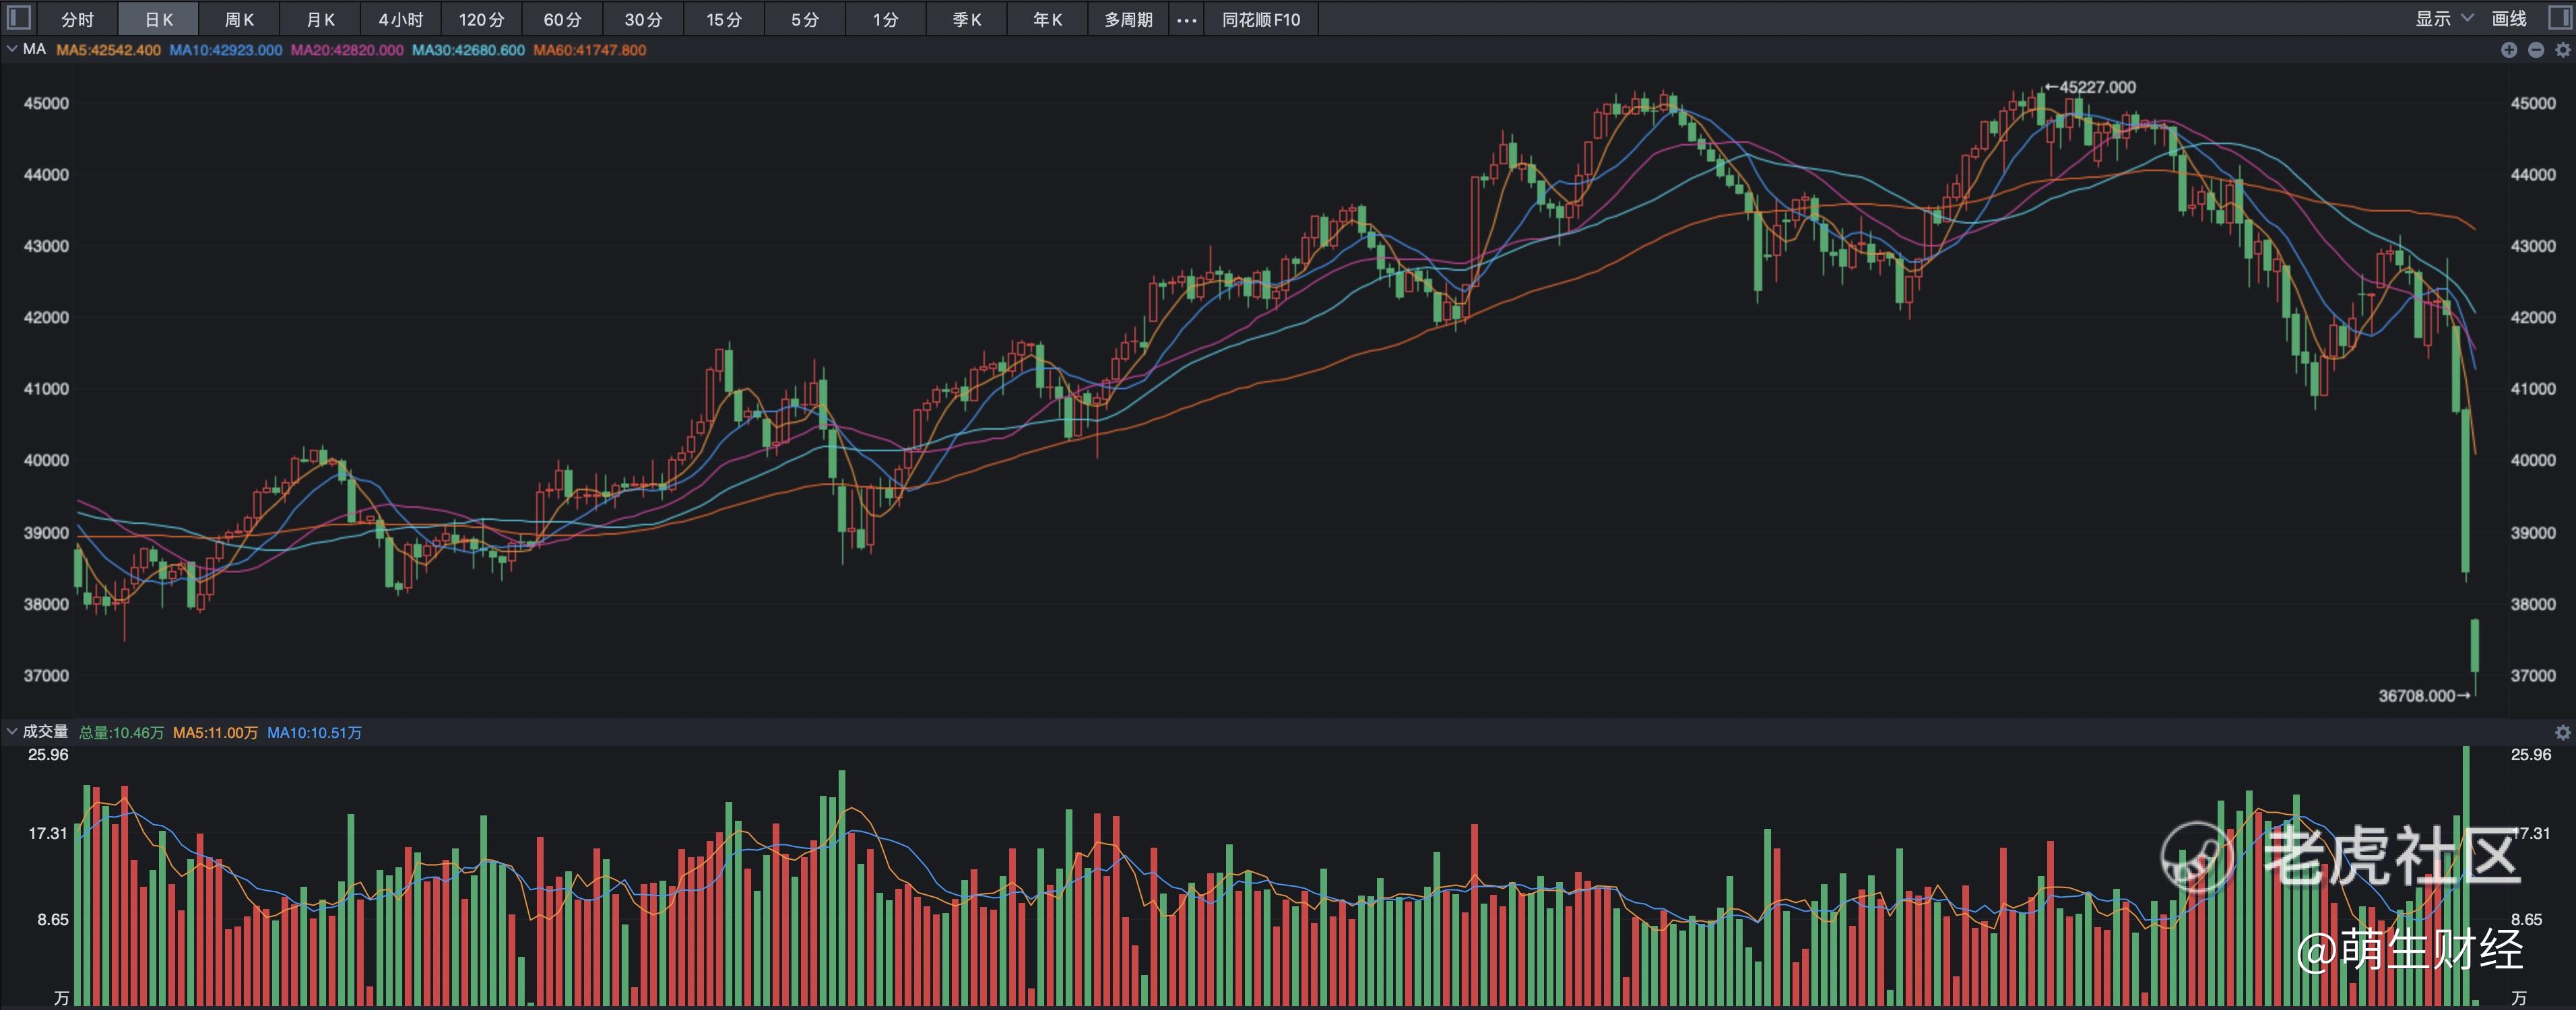Click the minus zoom-out chart icon
The height and width of the screenshot is (1010, 2576).
2536,50
